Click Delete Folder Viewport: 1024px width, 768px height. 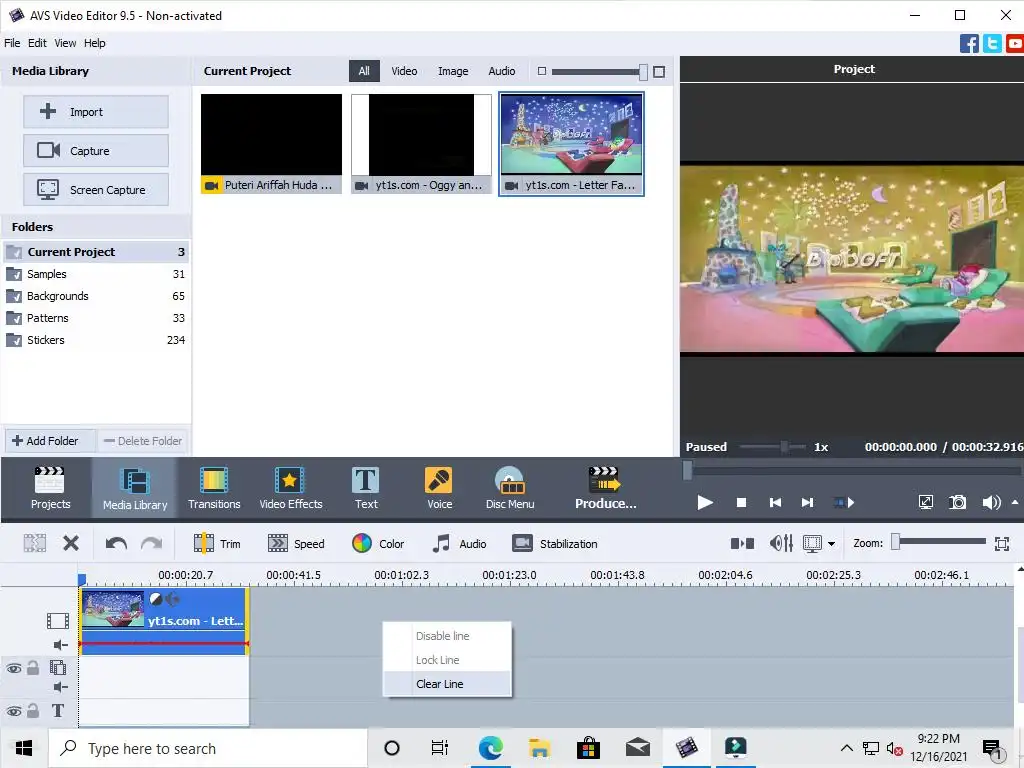click(143, 441)
